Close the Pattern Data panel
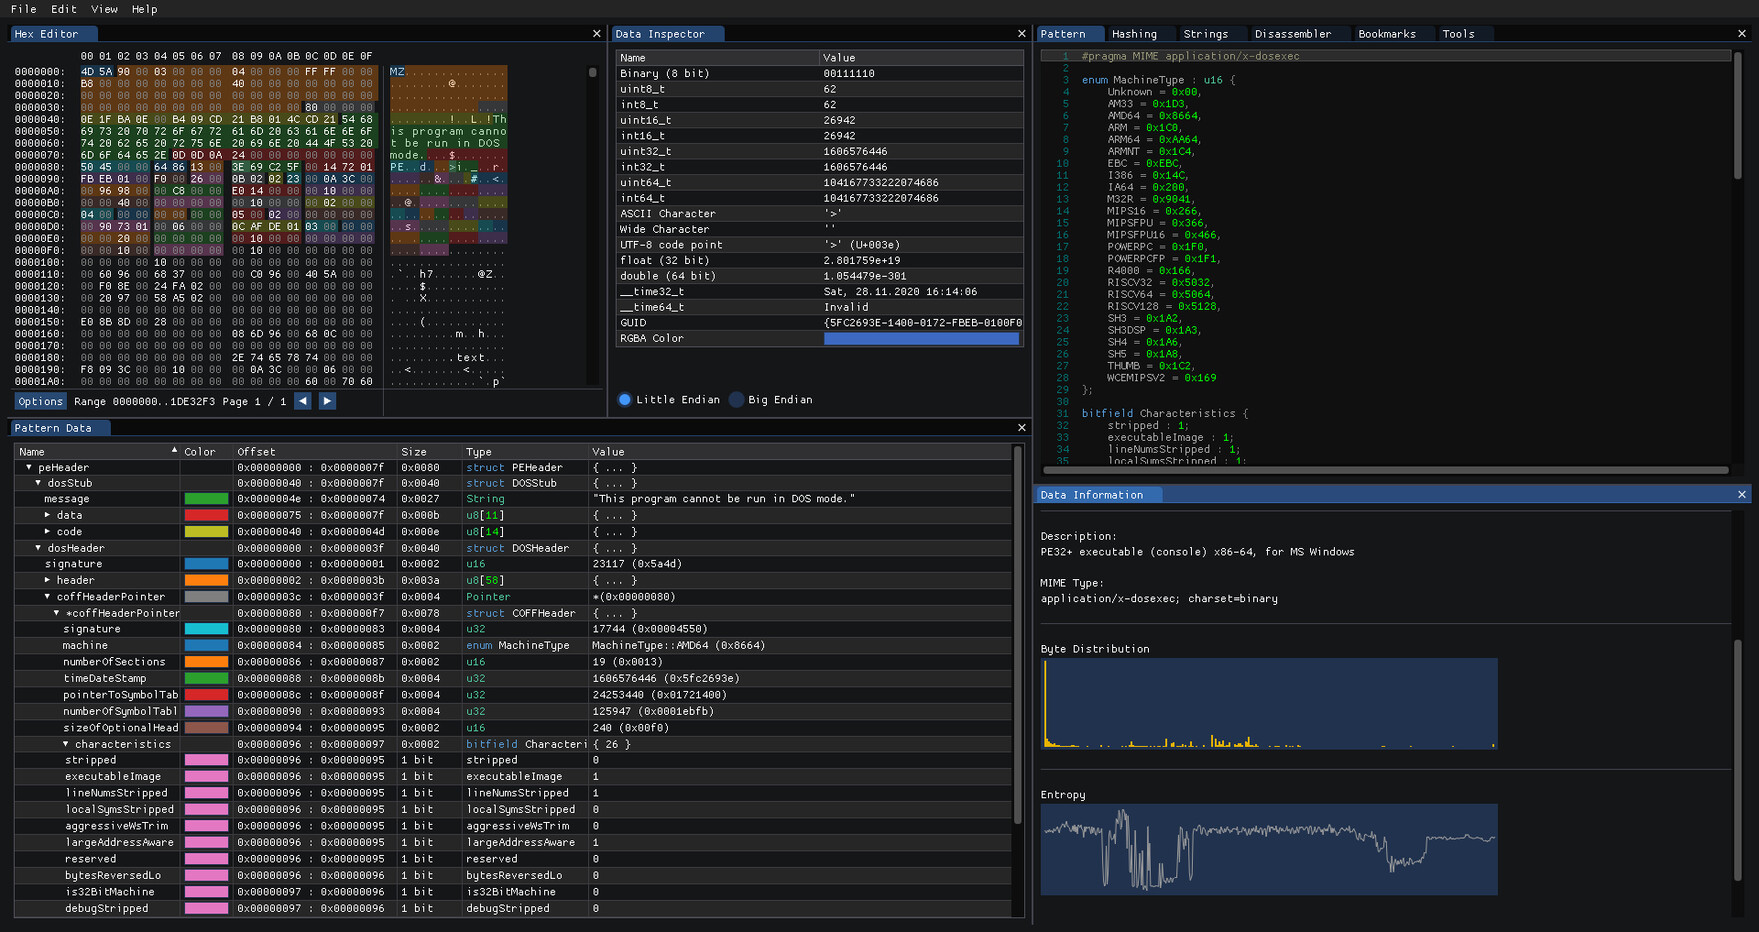Image resolution: width=1759 pixels, height=932 pixels. pos(1021,428)
